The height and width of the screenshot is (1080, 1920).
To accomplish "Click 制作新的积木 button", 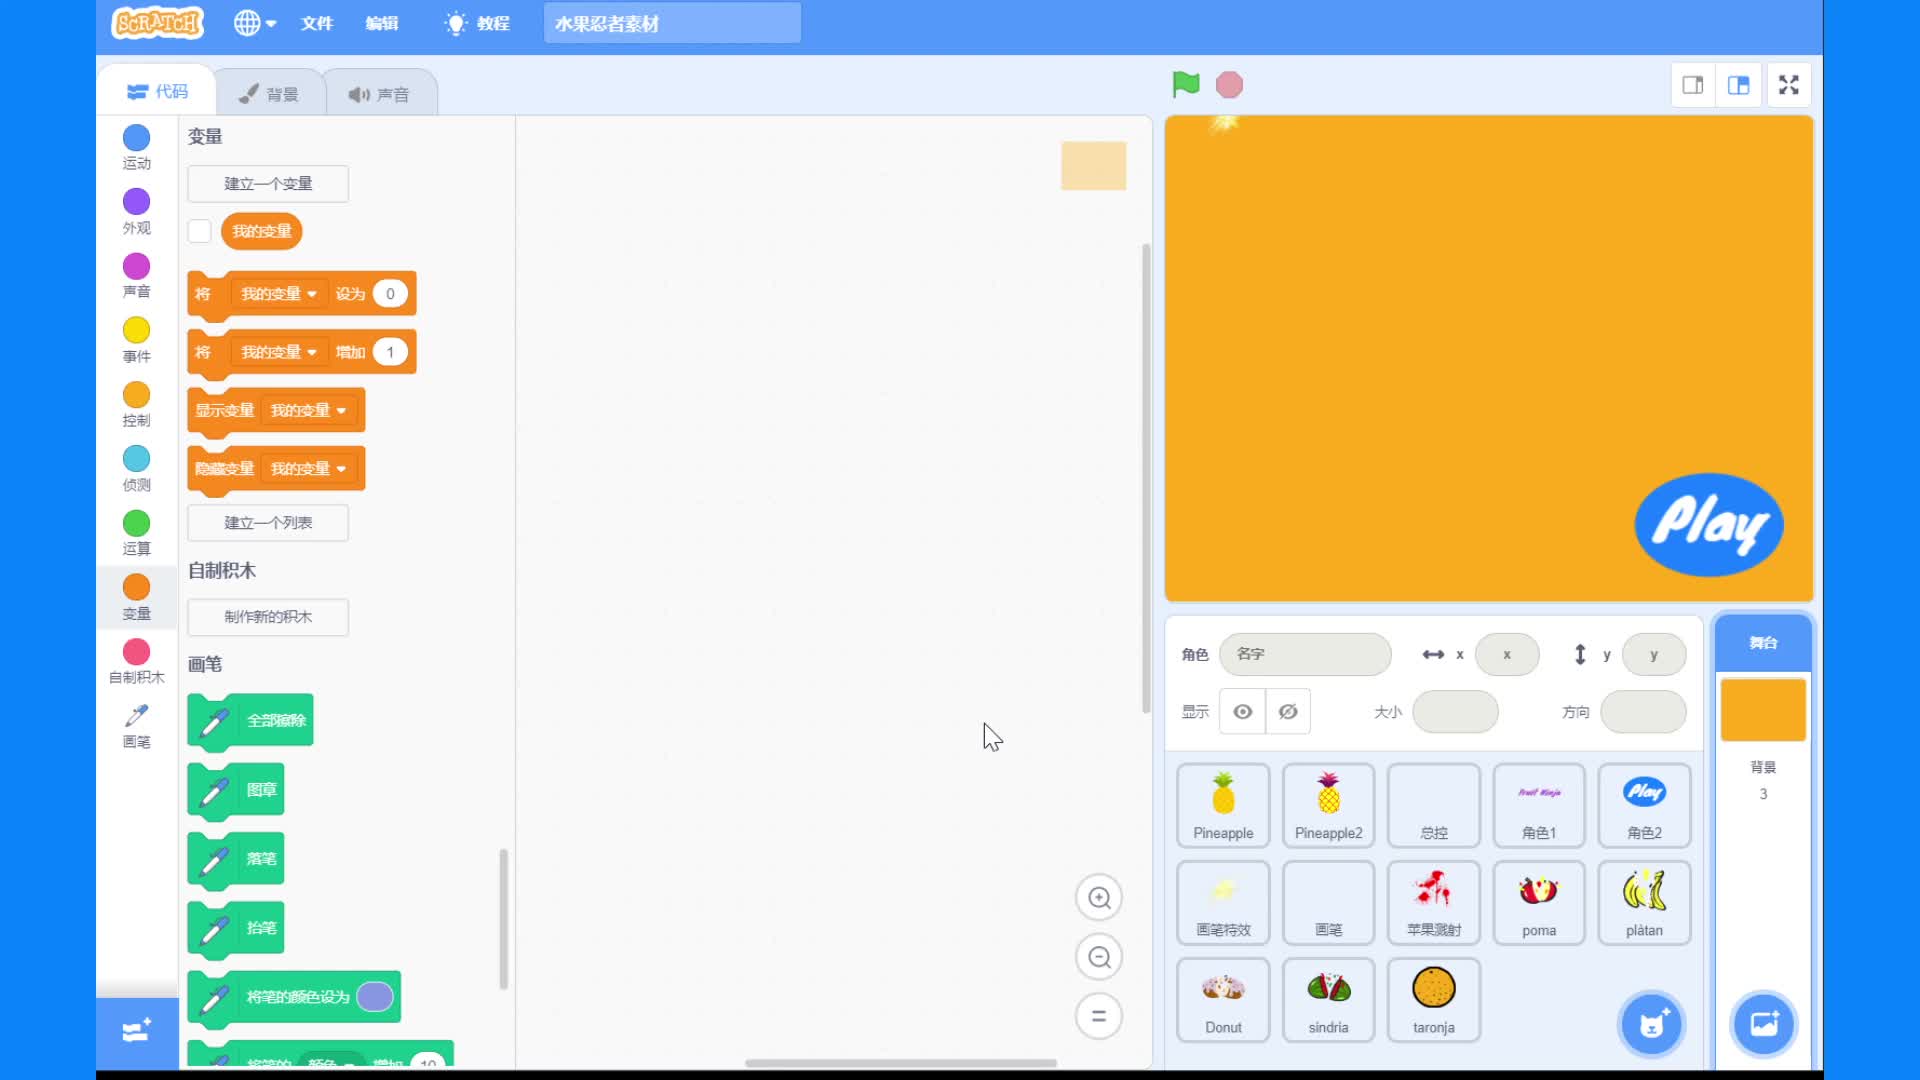I will 268,617.
